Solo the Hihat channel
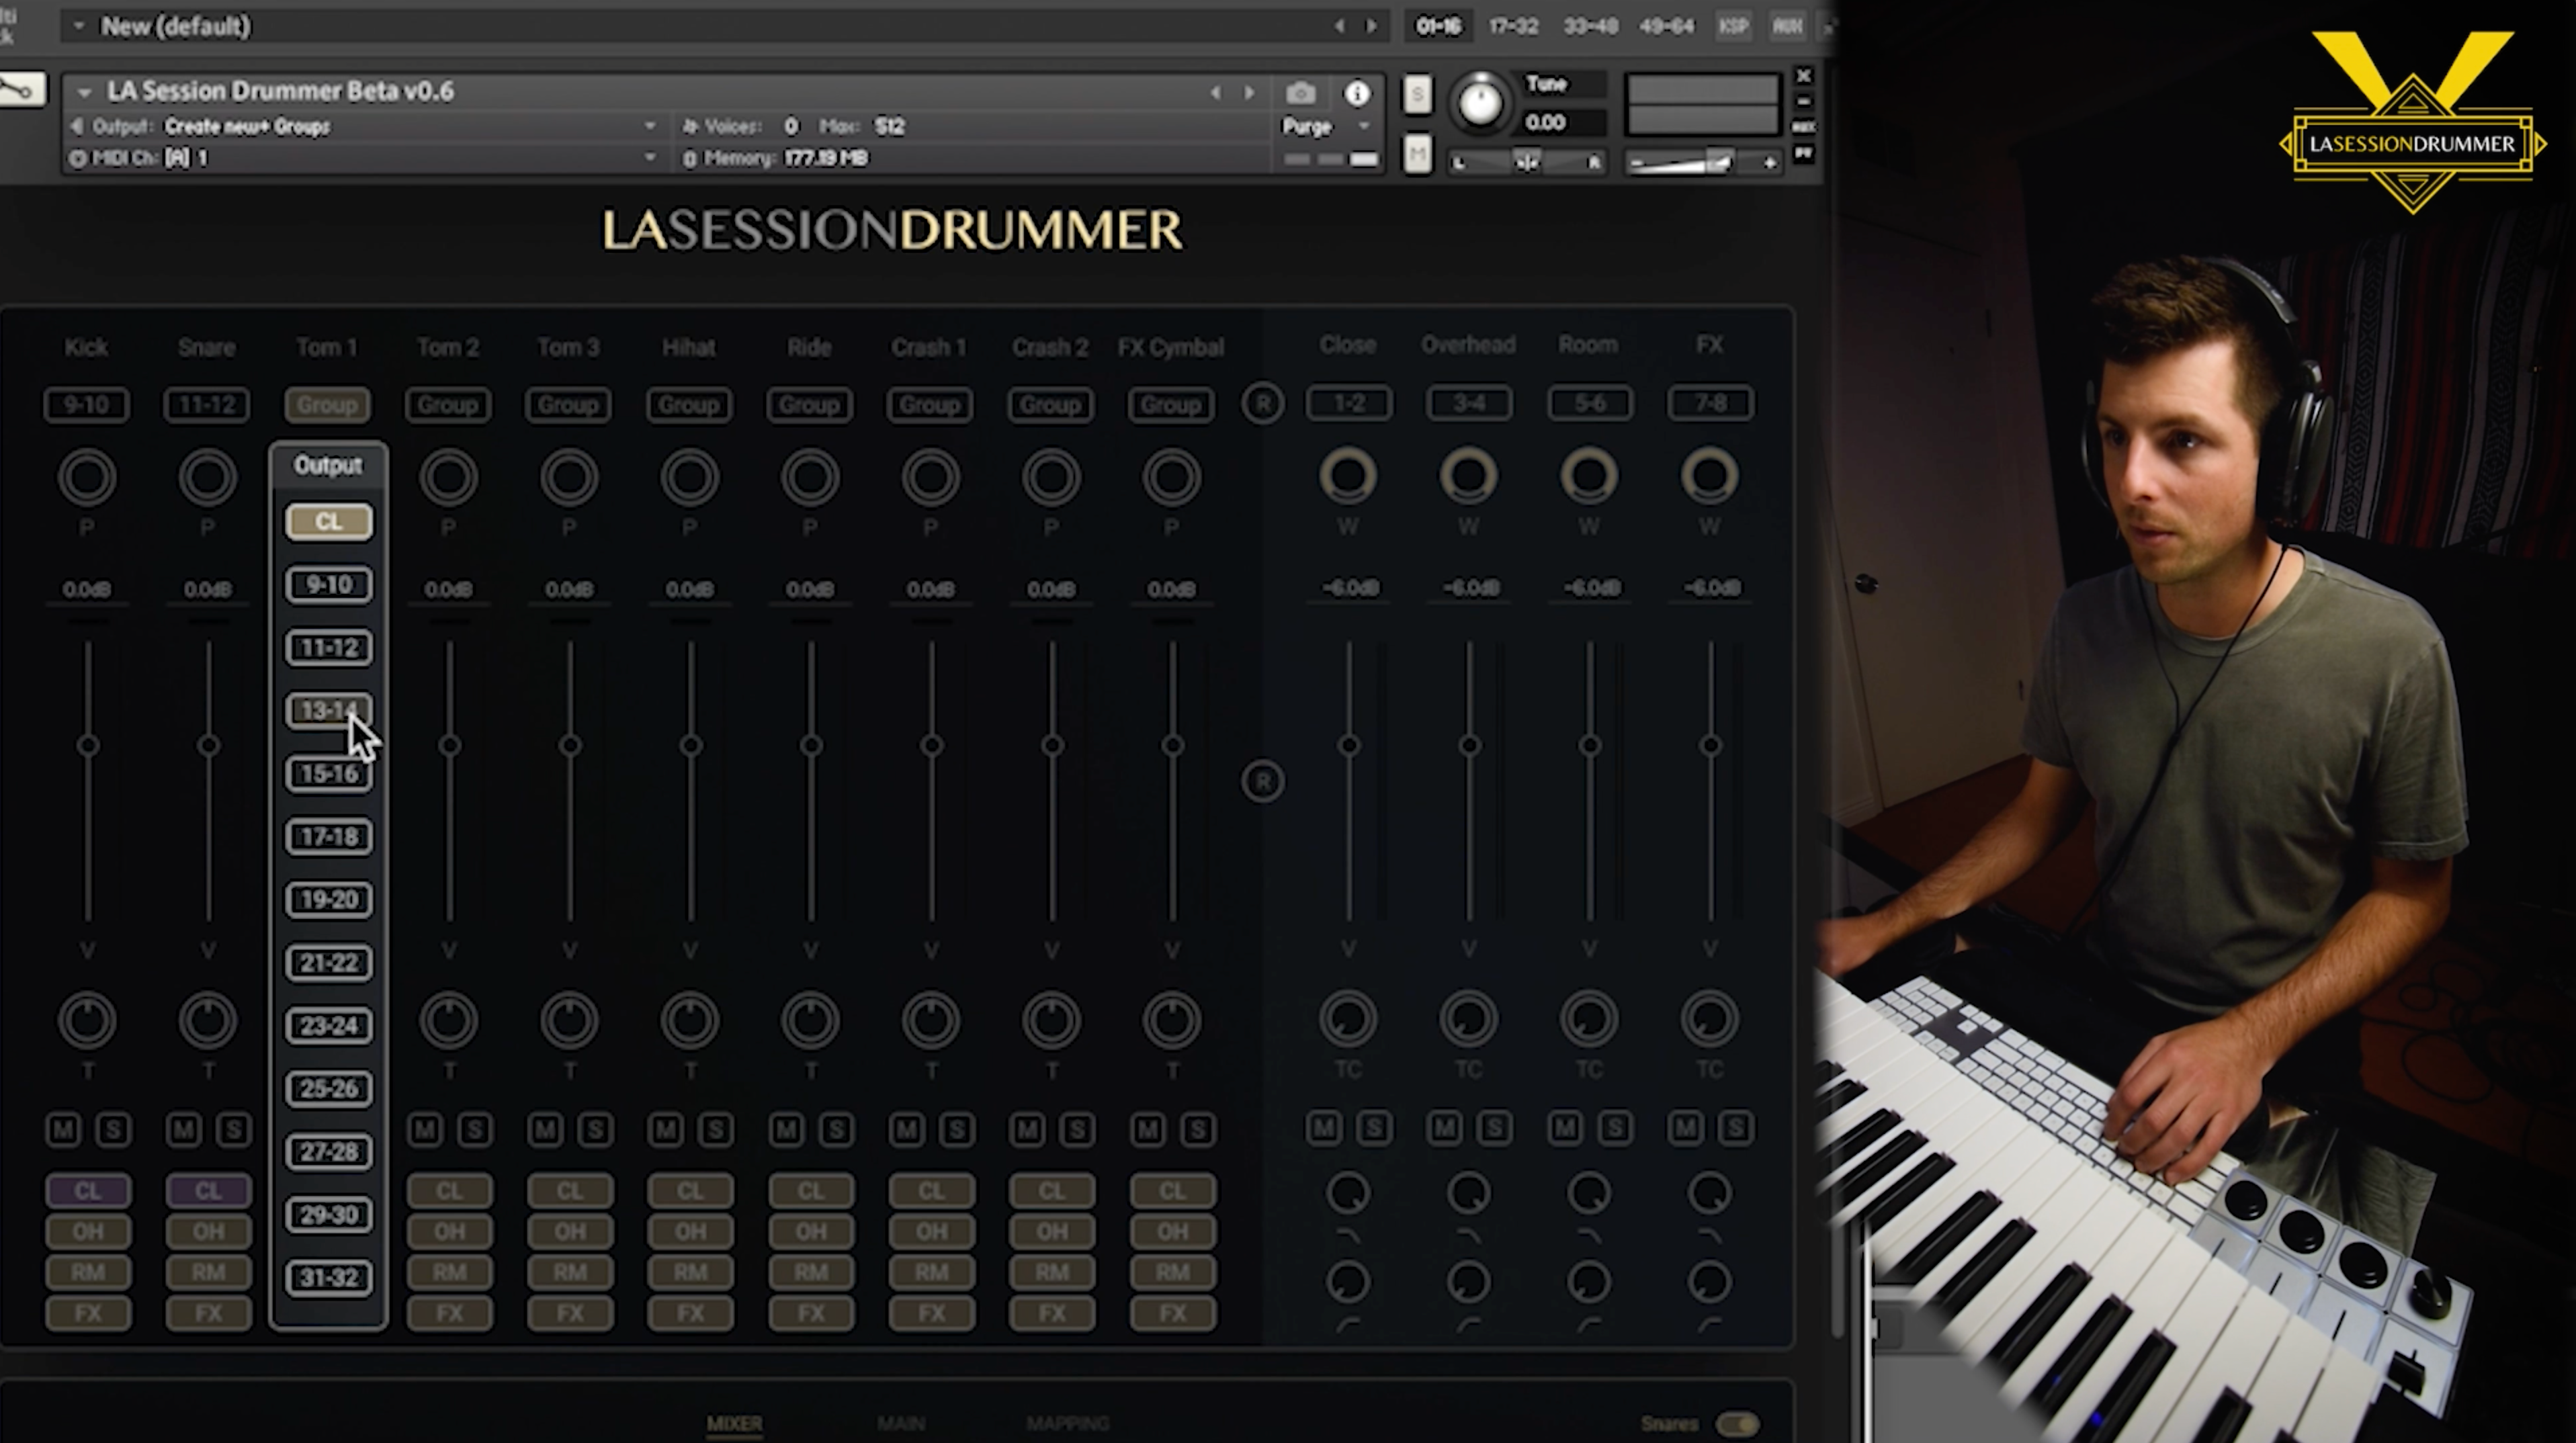Screen dimensions: 2576x1443 [x=715, y=1130]
